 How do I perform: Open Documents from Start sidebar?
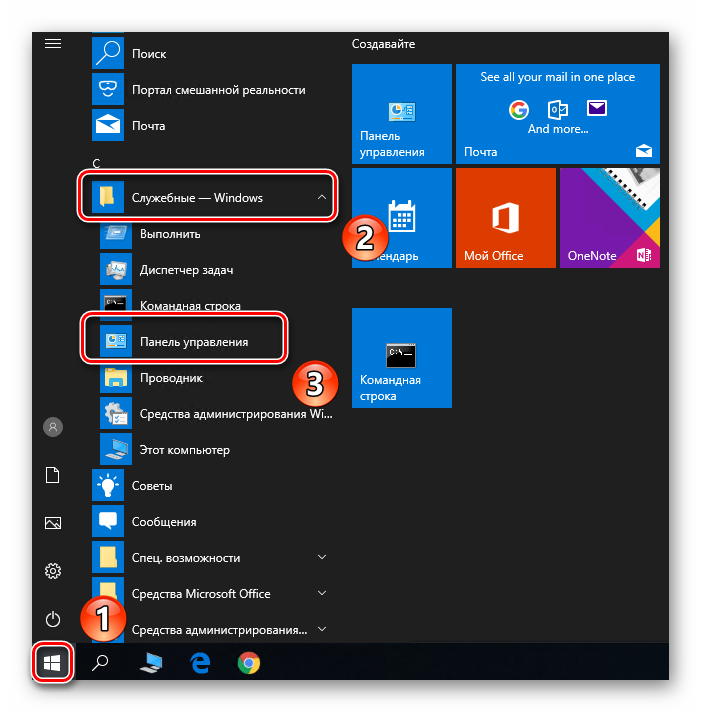53,475
